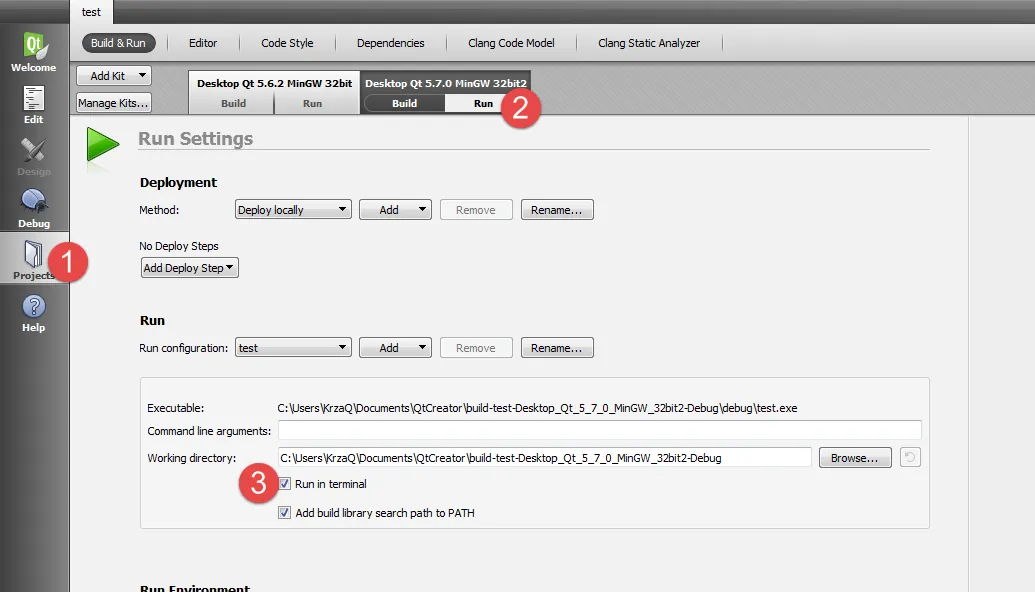The width and height of the screenshot is (1035, 592).
Task: Switch to Edit mode
Action: pos(34,104)
